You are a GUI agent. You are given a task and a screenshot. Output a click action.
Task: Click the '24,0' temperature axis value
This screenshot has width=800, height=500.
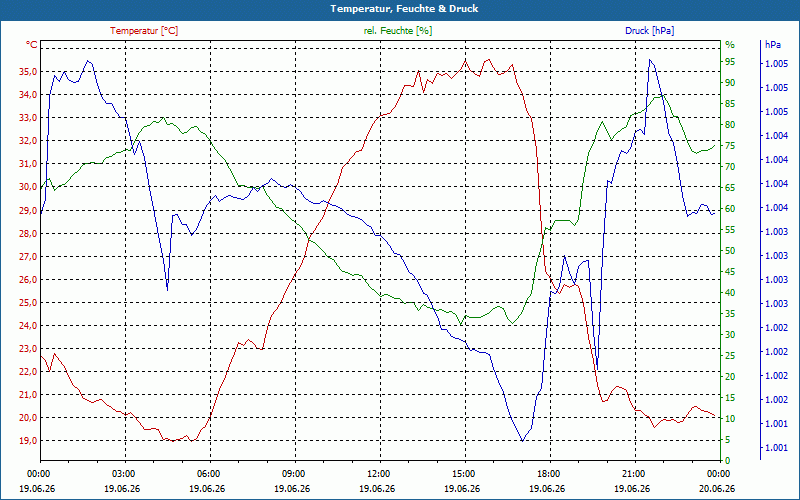pos(28,326)
